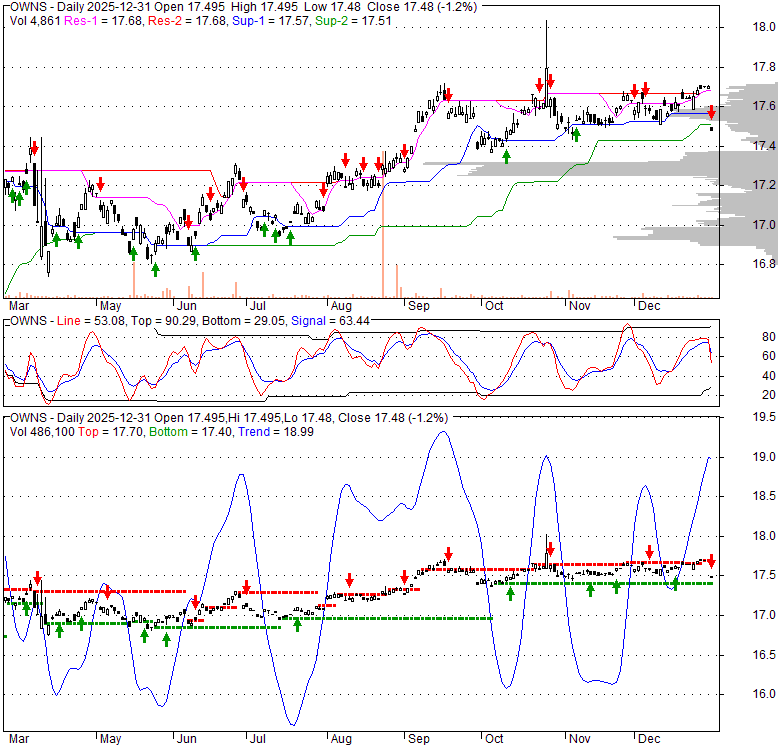Click the Dec label on the bottom chart's time axis
780x745 pixels.
pyautogui.click(x=649, y=738)
